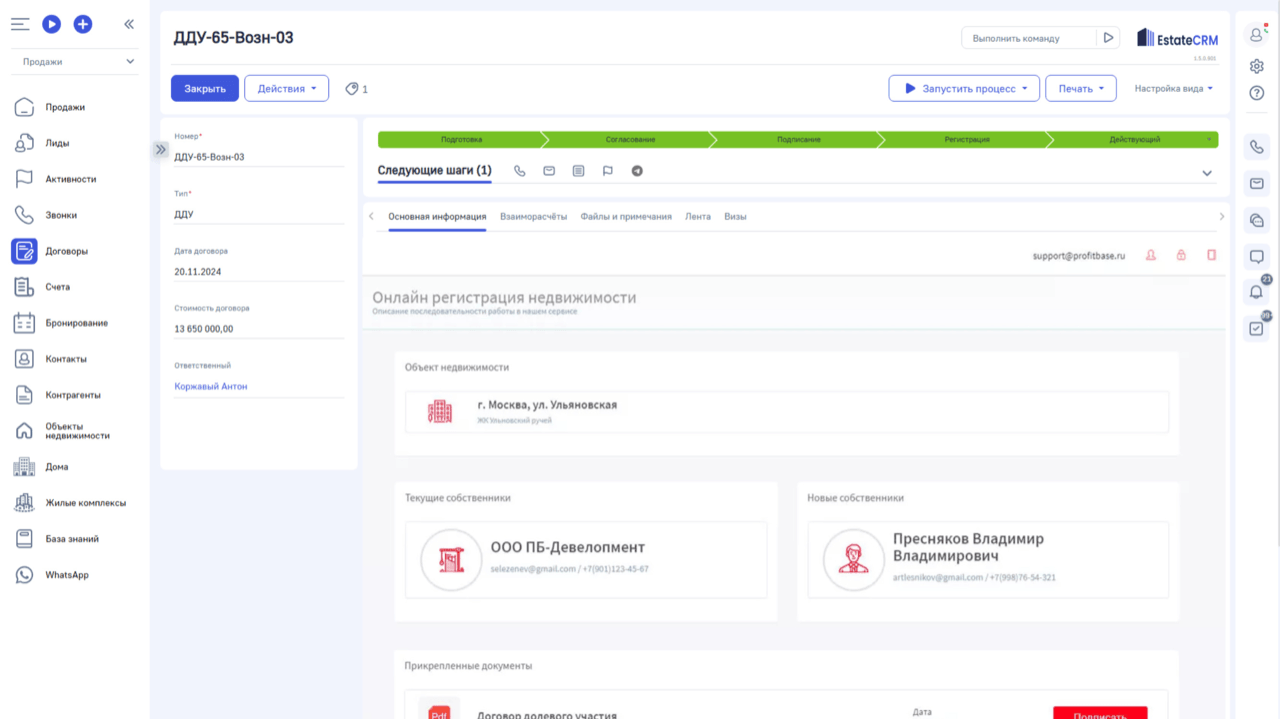Switch to Взаиморасчёты tab

pyautogui.click(x=533, y=216)
